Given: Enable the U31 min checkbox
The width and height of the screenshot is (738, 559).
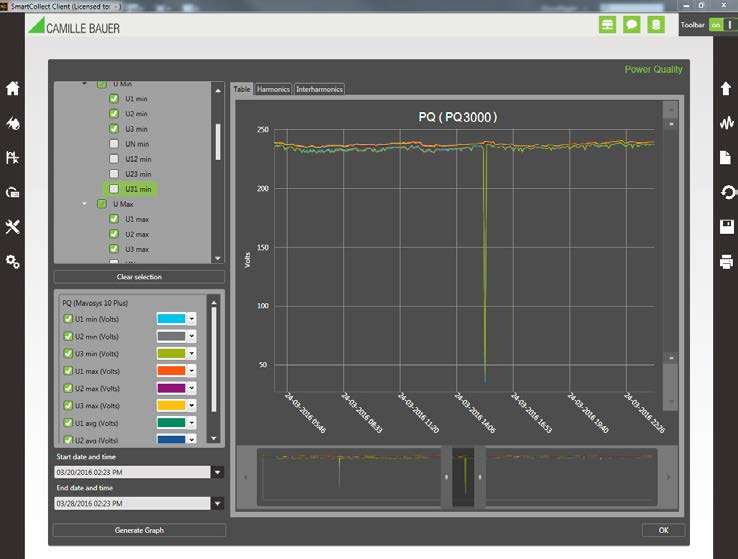Looking at the screenshot, I should pos(115,189).
